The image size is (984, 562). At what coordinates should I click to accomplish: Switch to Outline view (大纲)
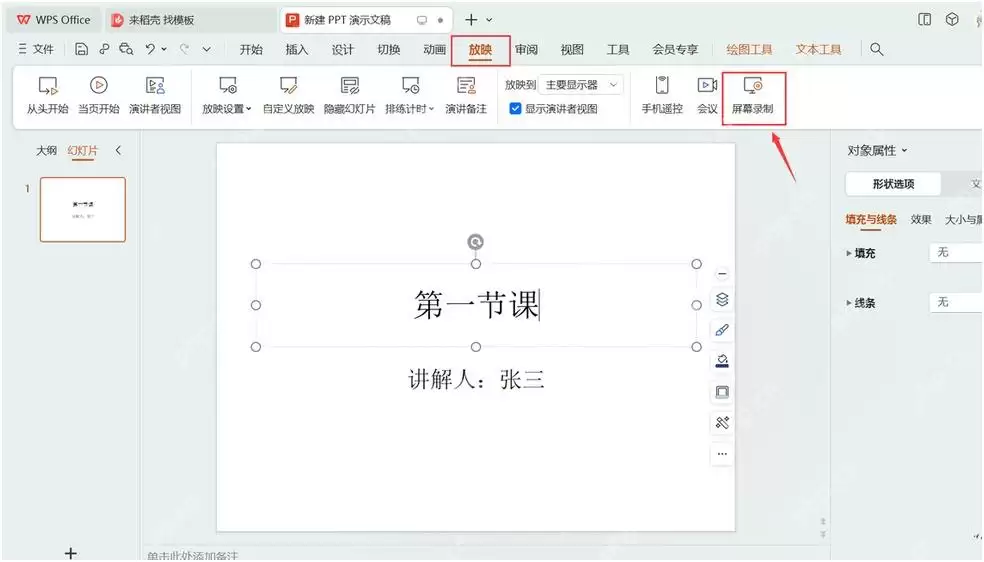(46, 151)
